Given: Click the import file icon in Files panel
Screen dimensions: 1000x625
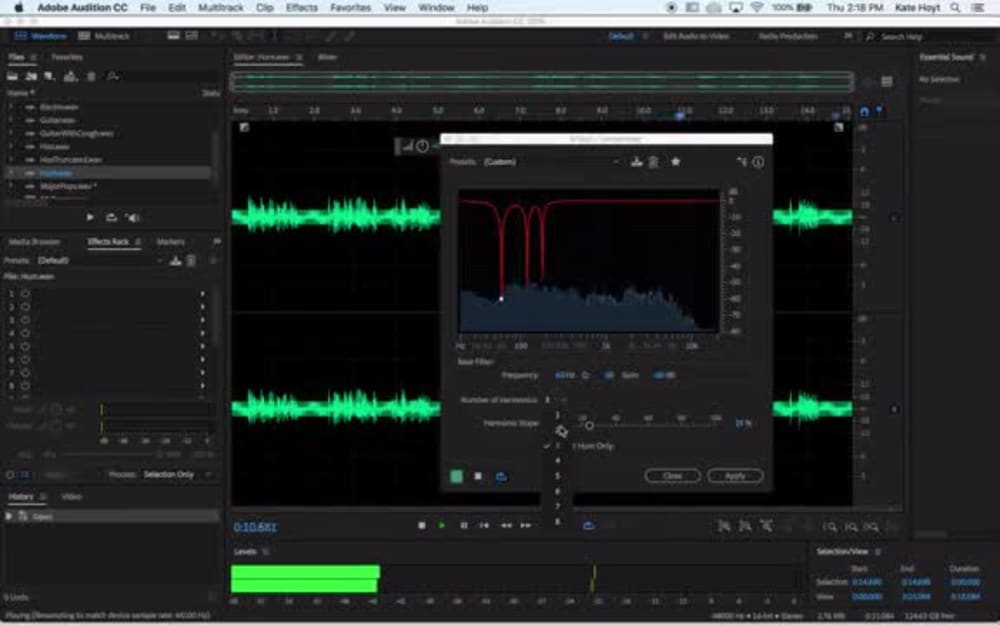Looking at the screenshot, I should click(31, 77).
